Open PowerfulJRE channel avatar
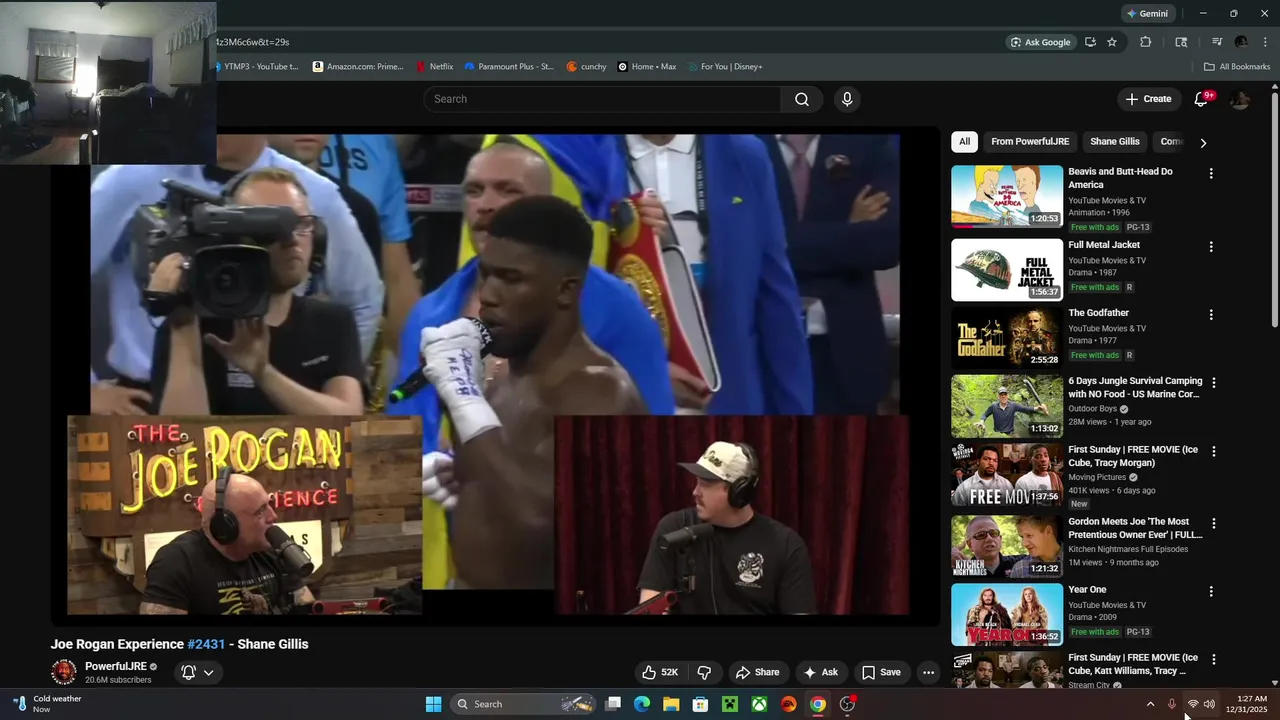This screenshot has height=720, width=1280. tap(64, 672)
